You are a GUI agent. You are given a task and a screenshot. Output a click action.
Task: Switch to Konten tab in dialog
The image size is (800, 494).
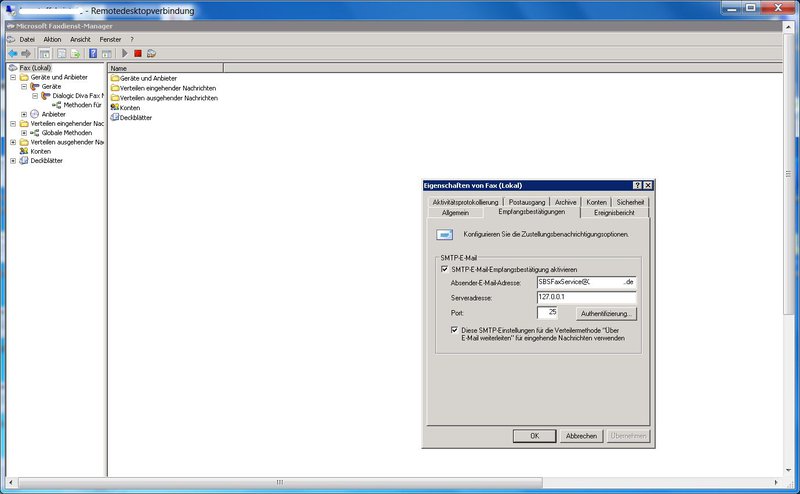pos(596,202)
